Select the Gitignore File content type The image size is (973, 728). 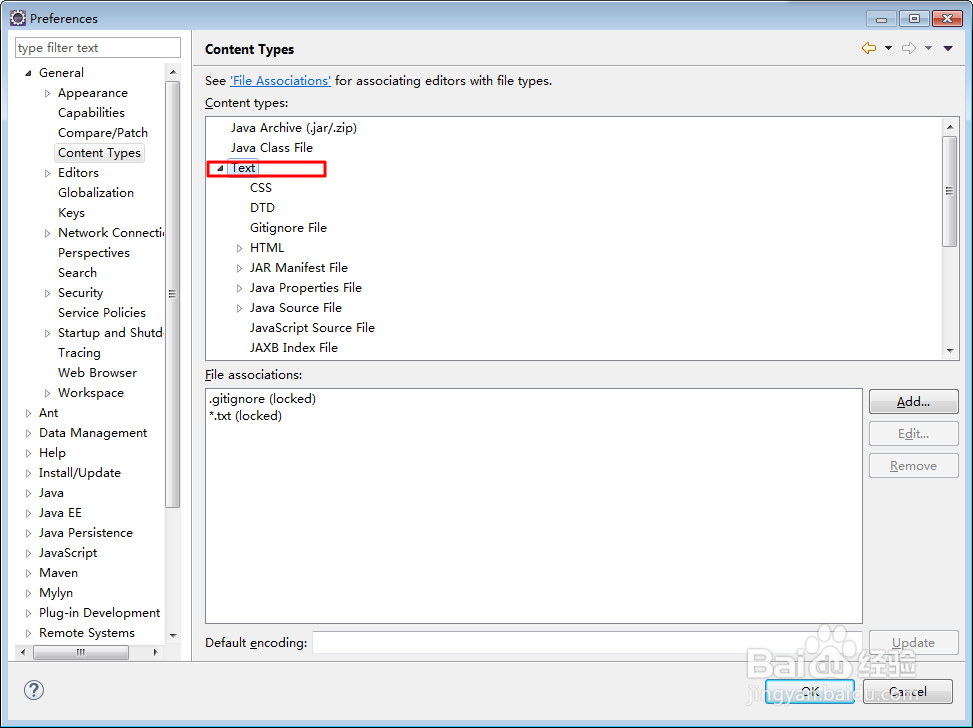pos(288,227)
